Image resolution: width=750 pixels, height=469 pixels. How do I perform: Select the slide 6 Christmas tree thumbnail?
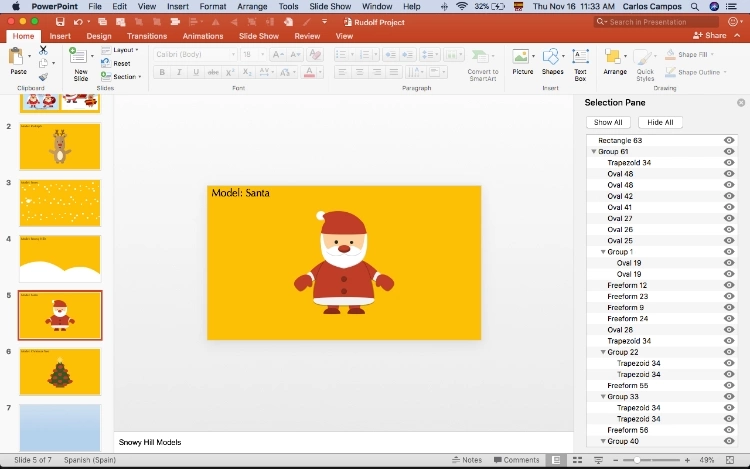click(60, 372)
